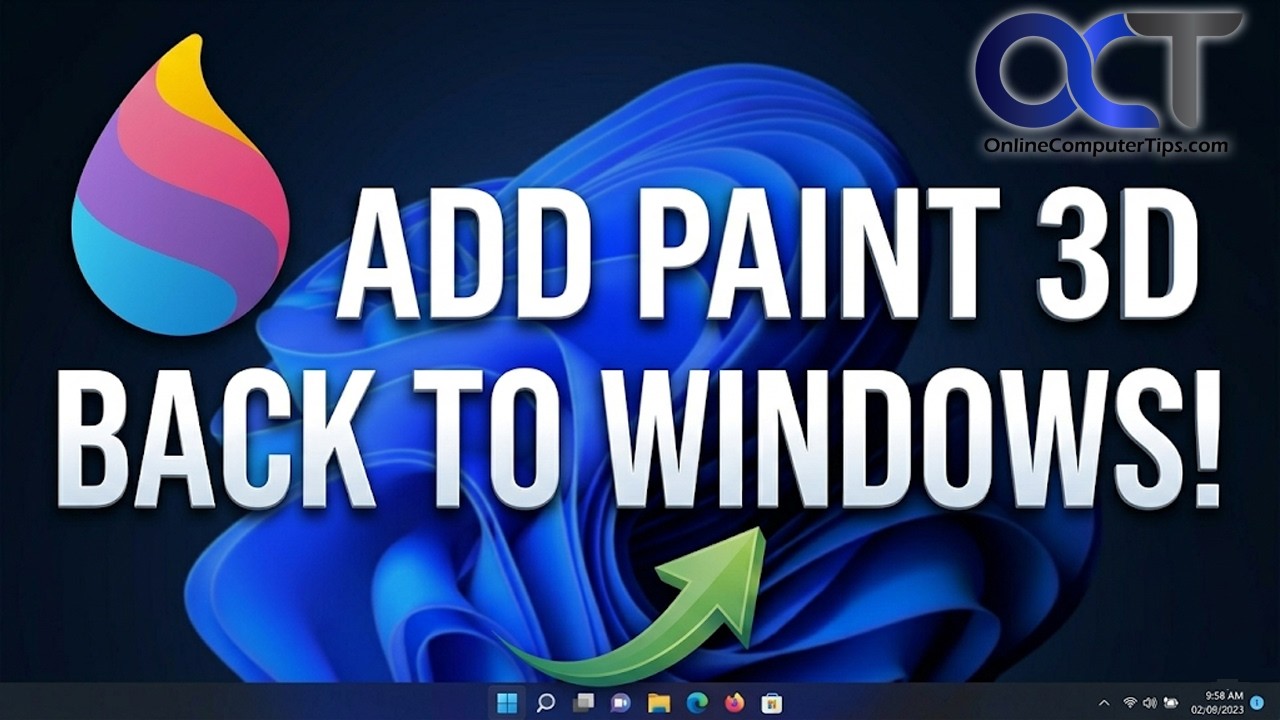Launch Microsoft Edge from the taskbar
Viewport: 1280px width, 720px height.
click(x=696, y=702)
